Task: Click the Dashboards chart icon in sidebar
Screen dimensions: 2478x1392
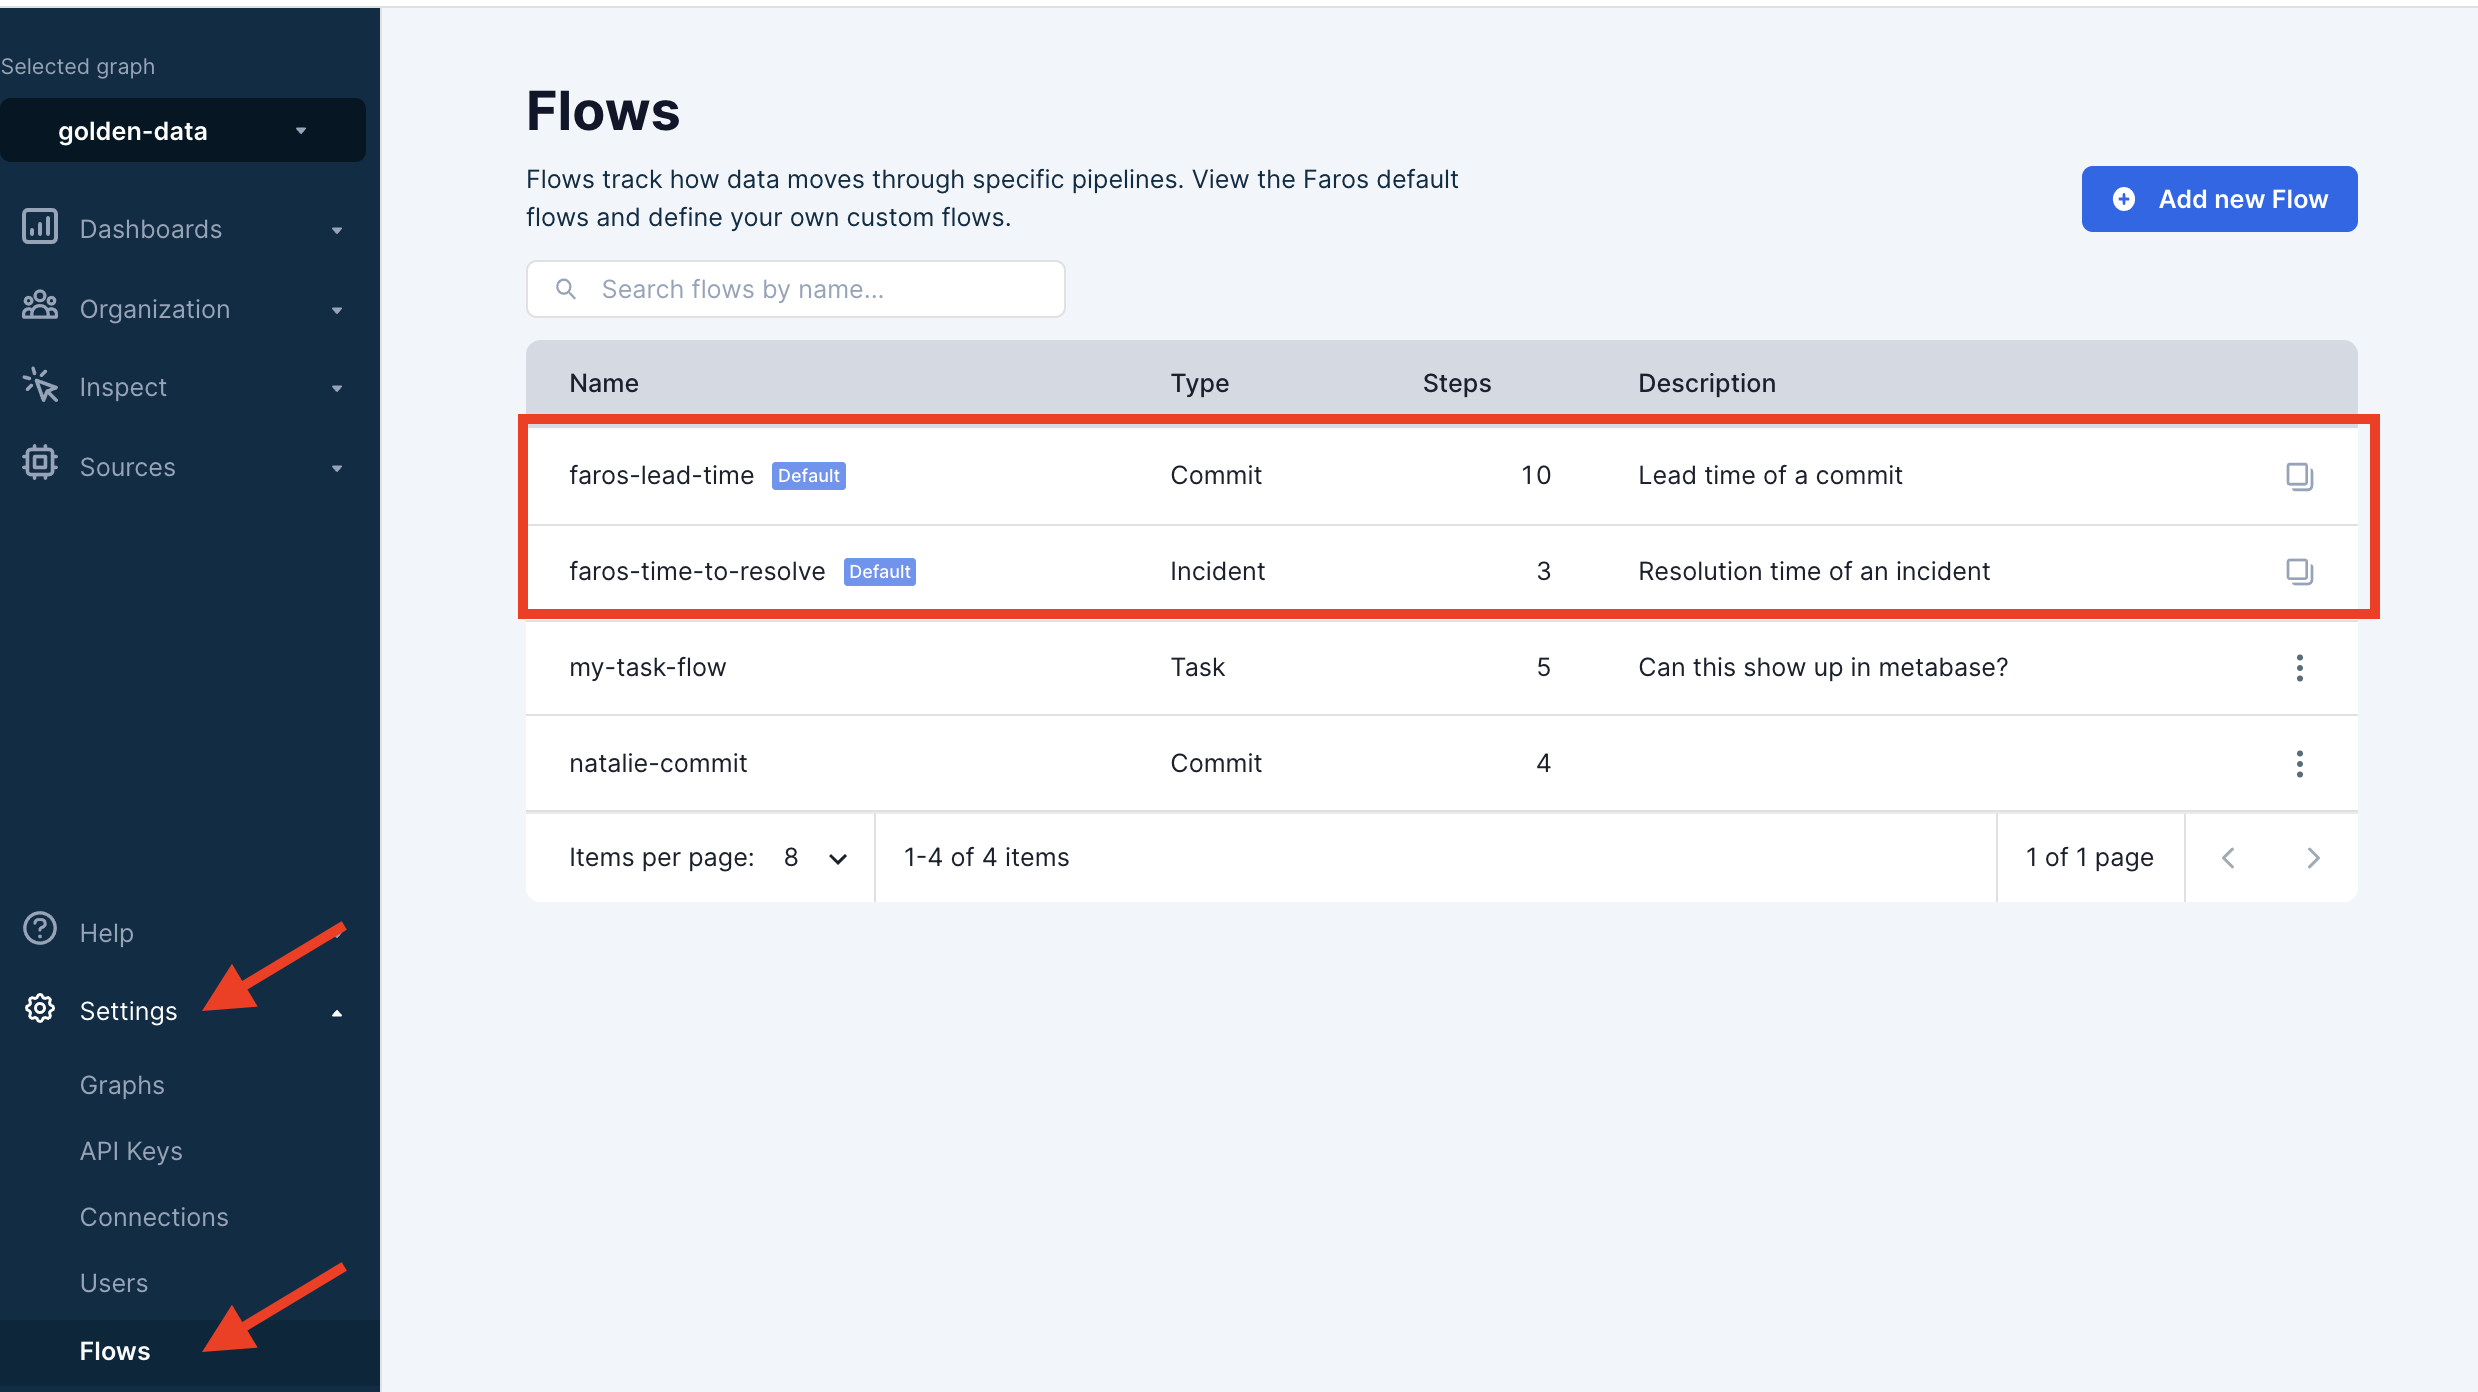Action: coord(40,227)
